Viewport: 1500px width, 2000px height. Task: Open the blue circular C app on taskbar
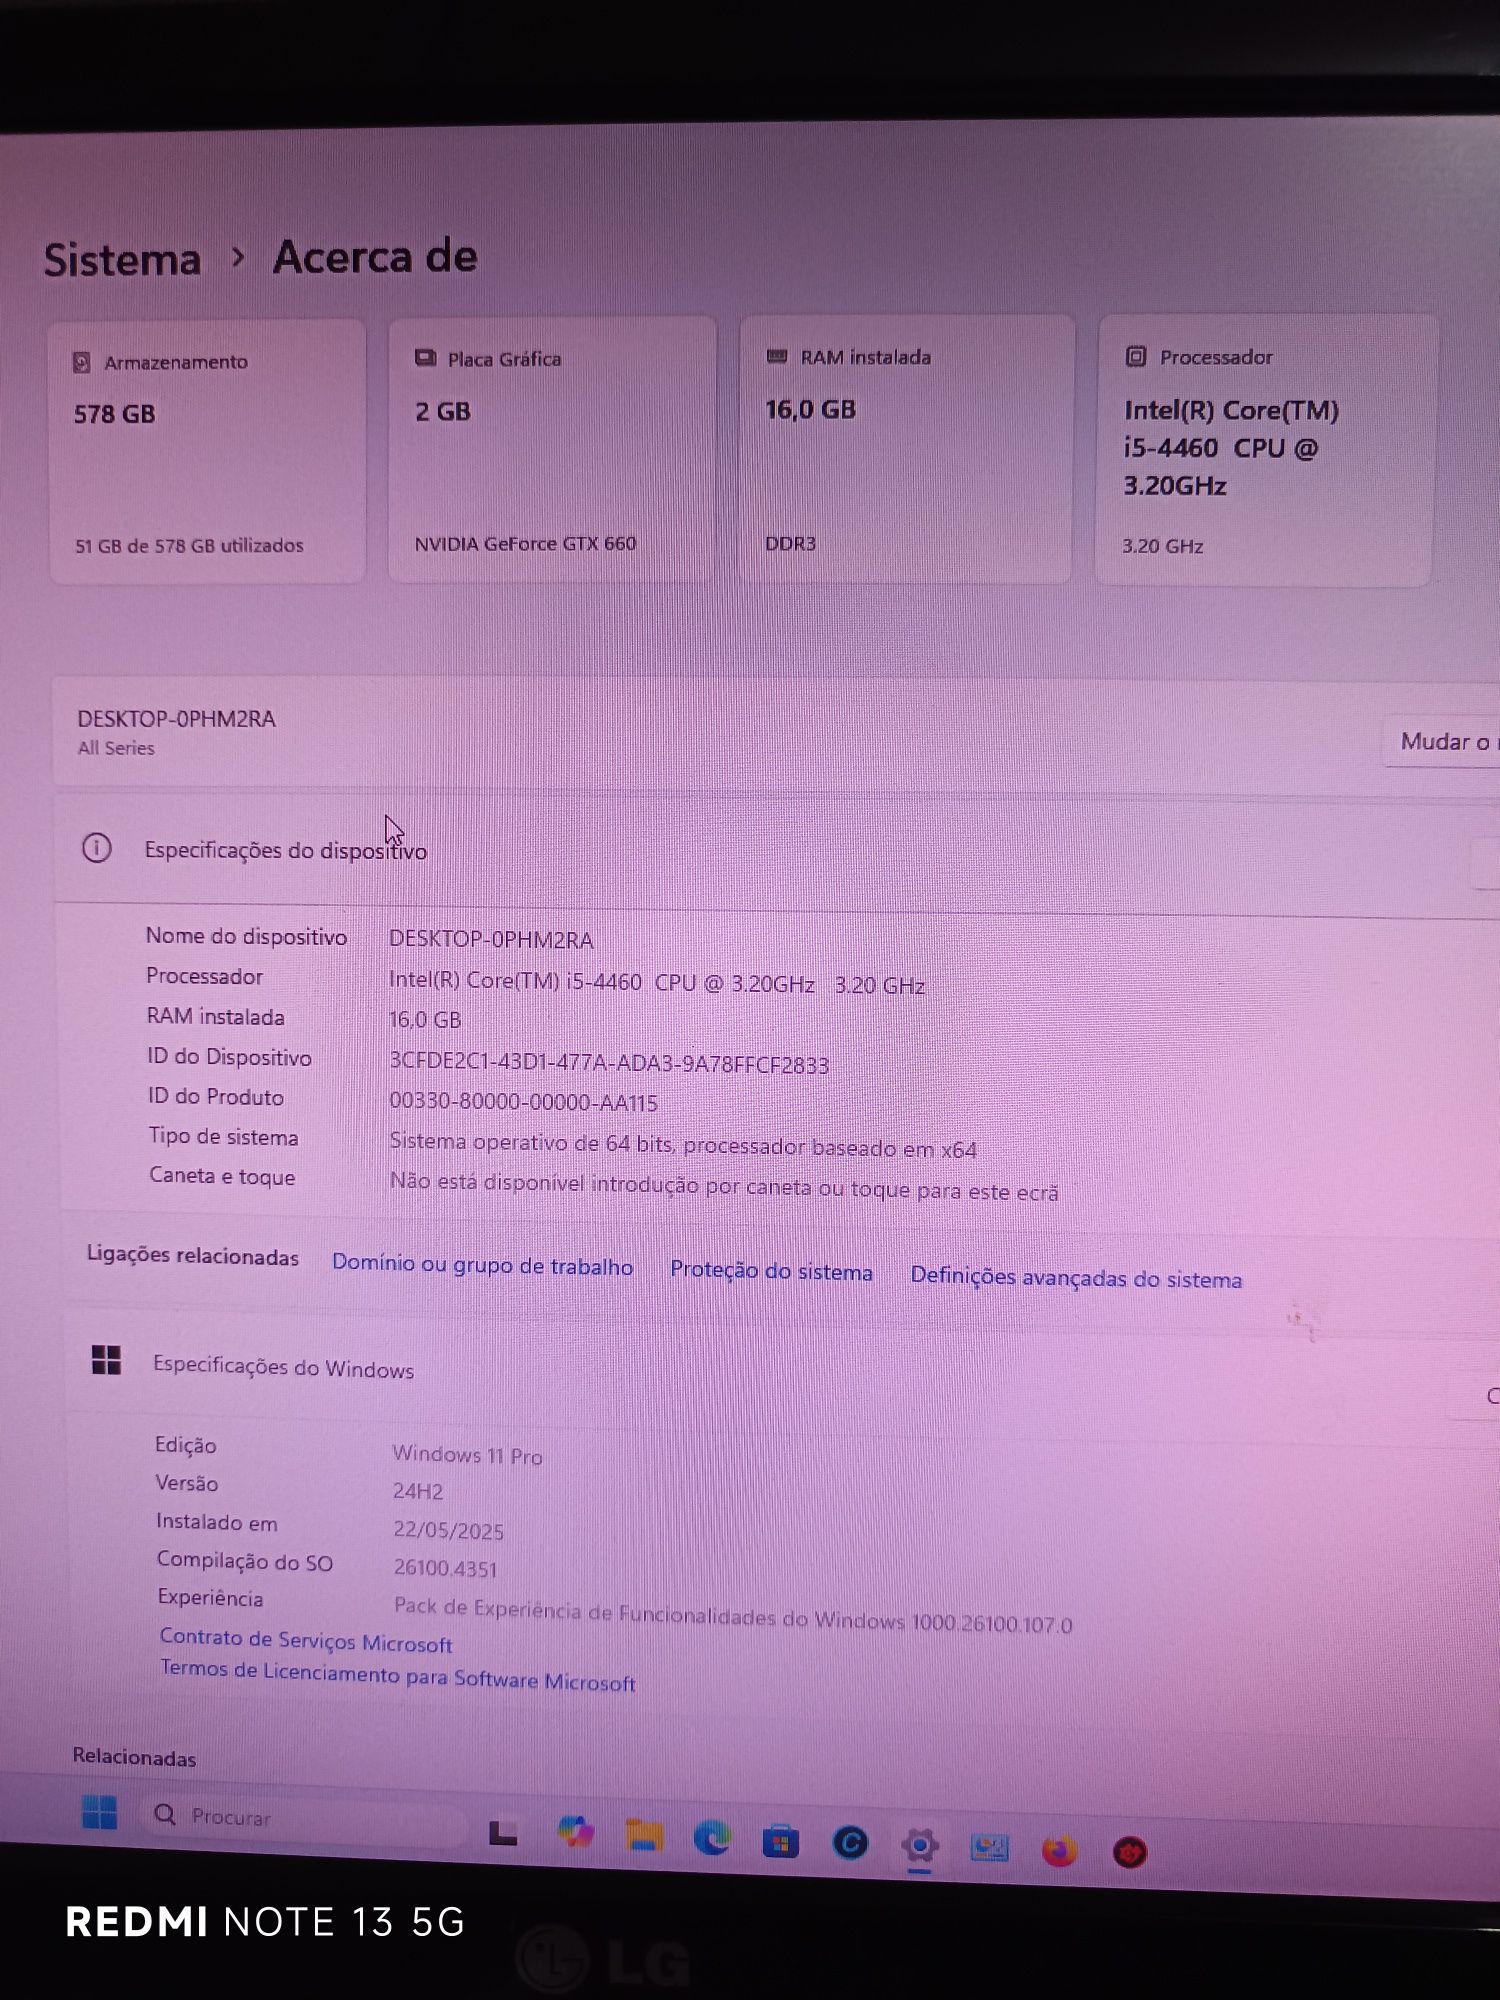(x=850, y=1843)
